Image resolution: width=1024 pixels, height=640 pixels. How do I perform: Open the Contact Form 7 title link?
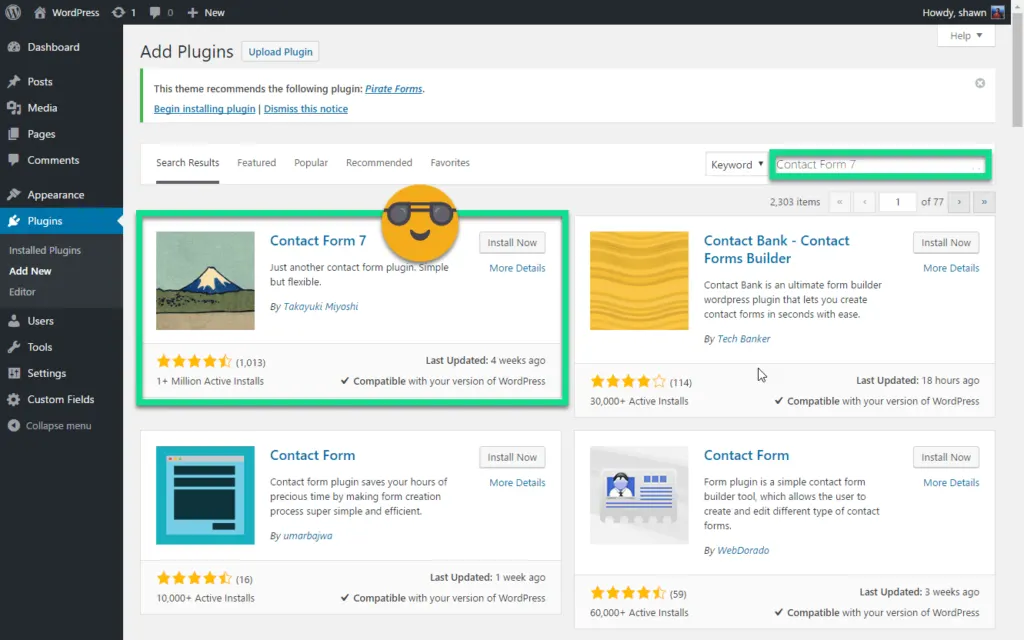[x=318, y=240]
